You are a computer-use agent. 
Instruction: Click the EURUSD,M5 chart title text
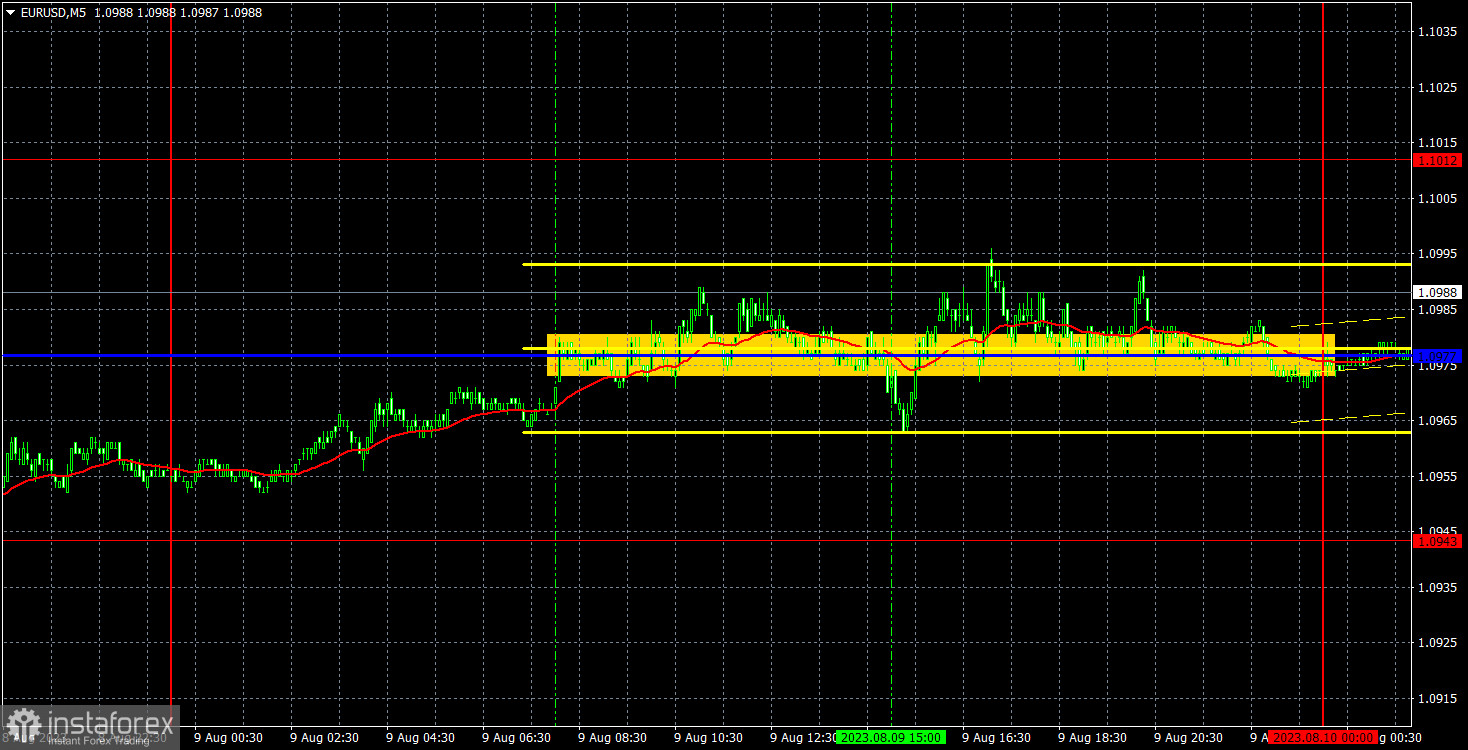[x=52, y=12]
